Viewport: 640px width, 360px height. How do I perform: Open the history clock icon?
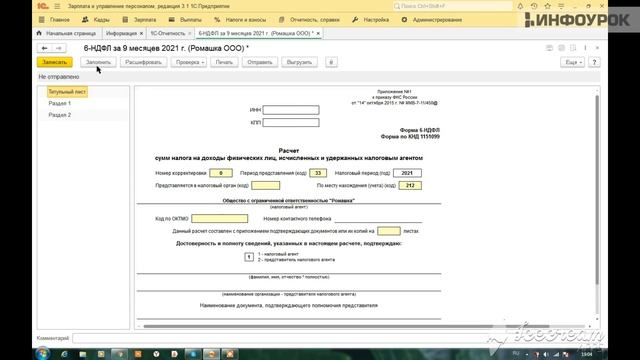pos(534,6)
